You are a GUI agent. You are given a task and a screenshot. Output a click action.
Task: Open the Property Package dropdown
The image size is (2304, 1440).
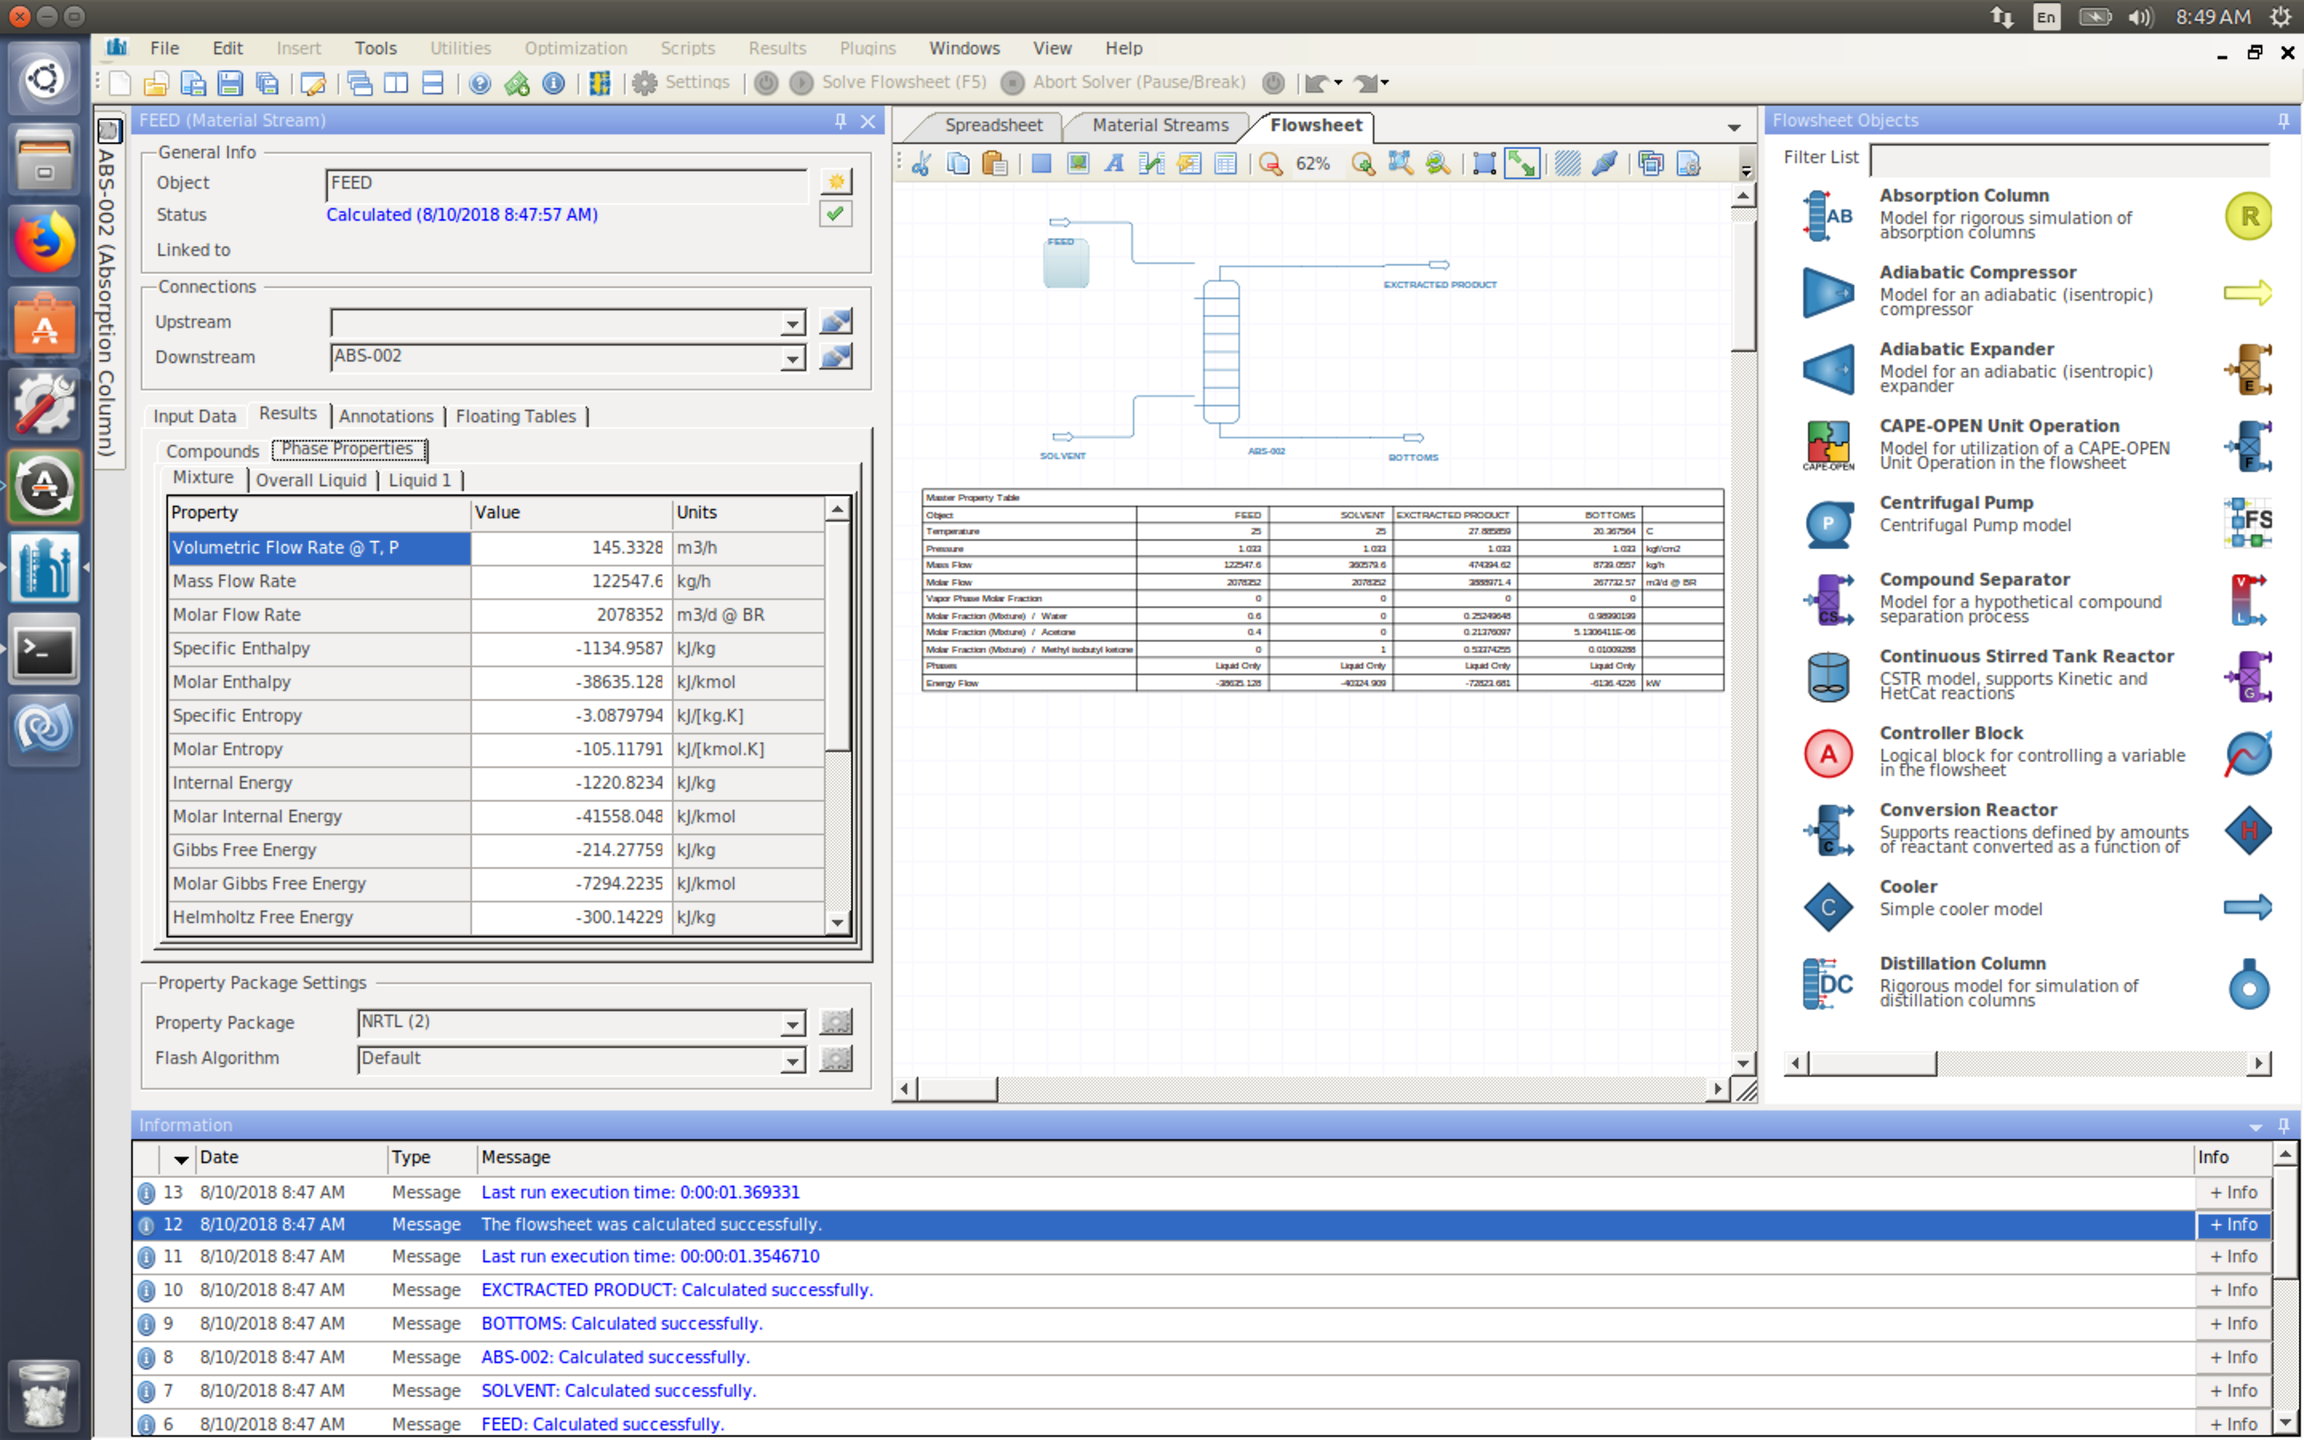click(792, 1023)
